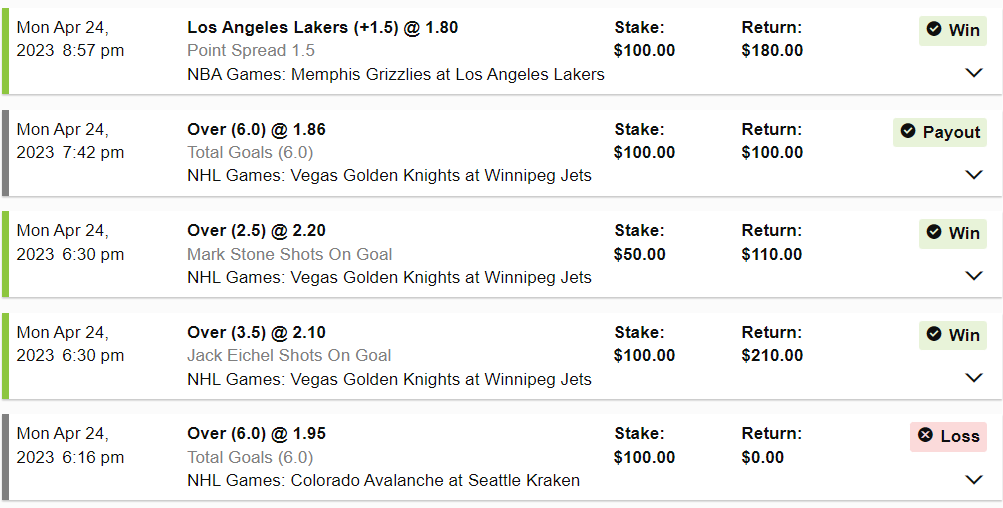Expand the Mark Stone Shots On Goal bet
The height and width of the screenshot is (508, 1003).
point(974,276)
